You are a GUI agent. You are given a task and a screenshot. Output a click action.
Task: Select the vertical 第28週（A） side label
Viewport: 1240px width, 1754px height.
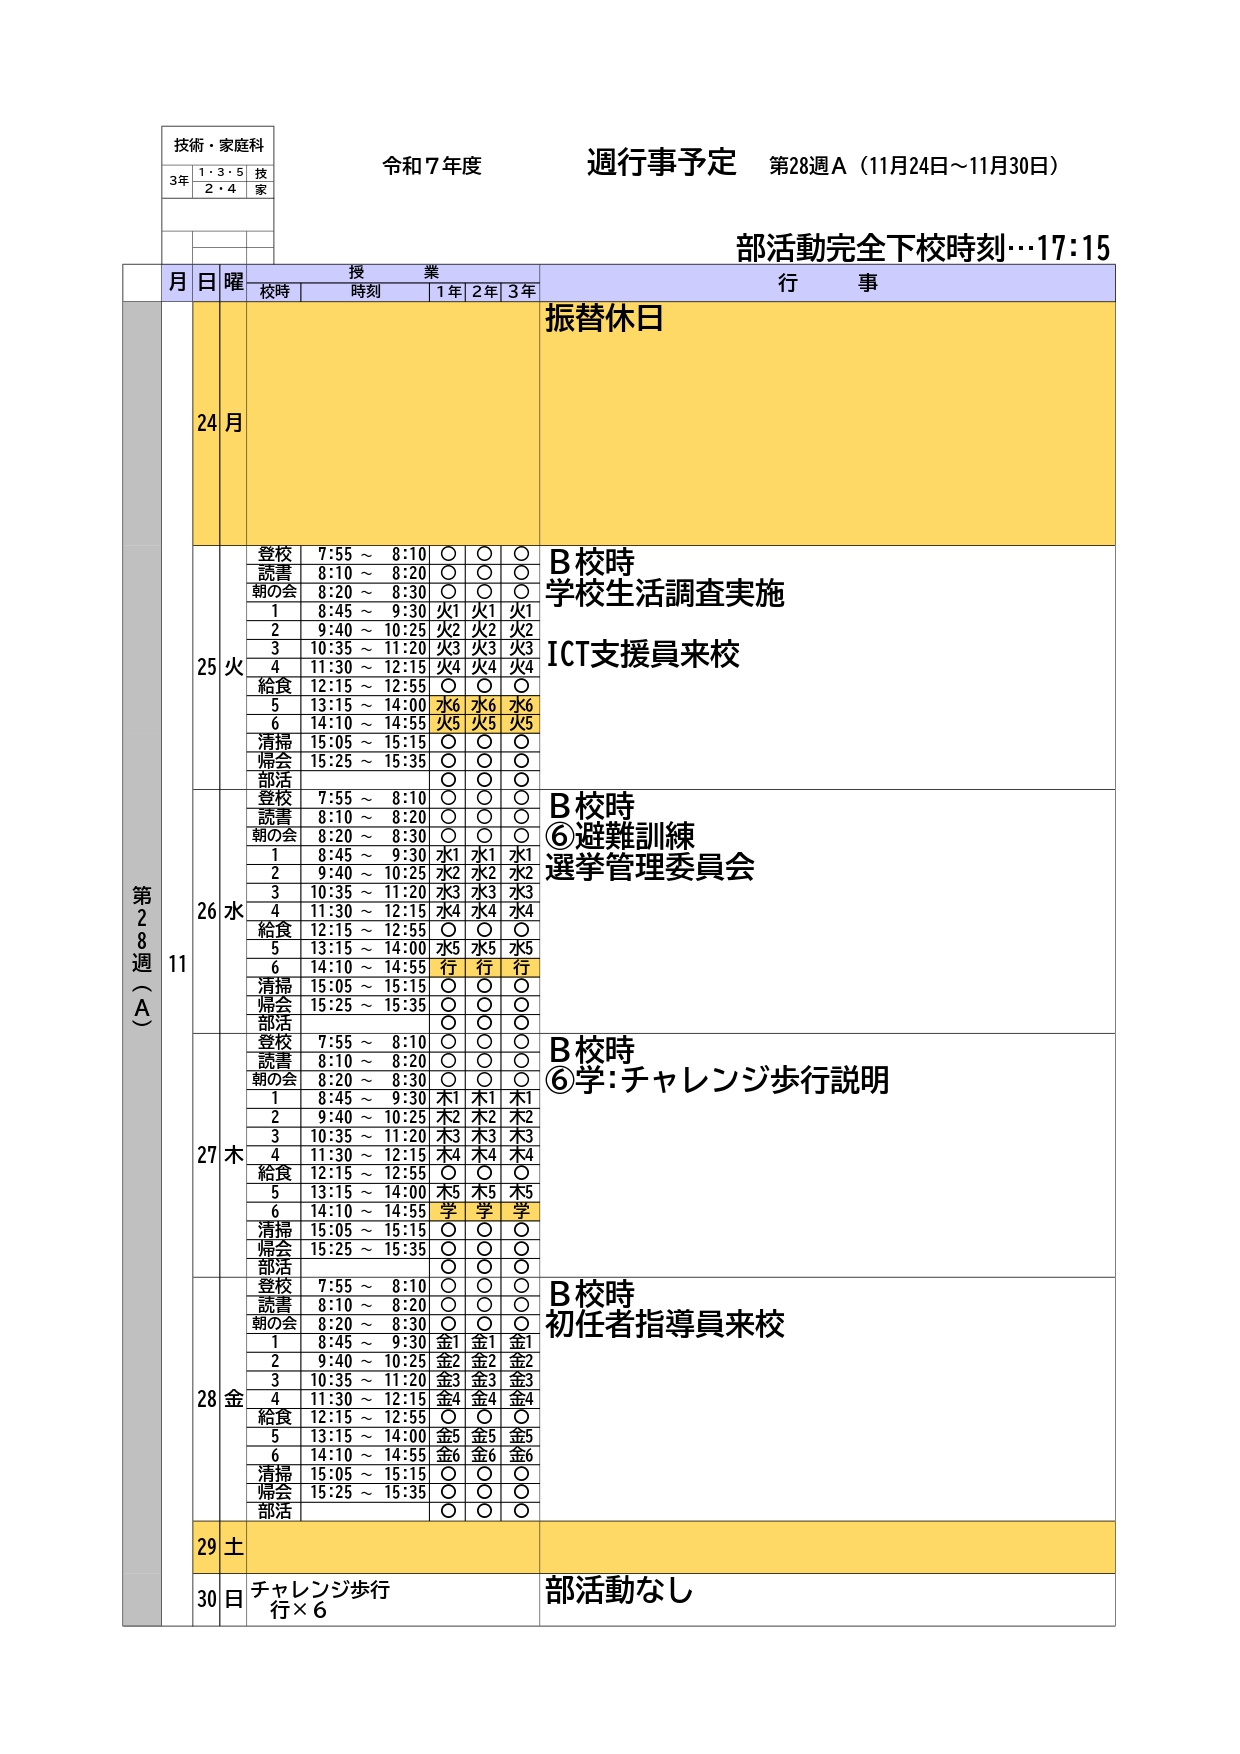point(142,955)
